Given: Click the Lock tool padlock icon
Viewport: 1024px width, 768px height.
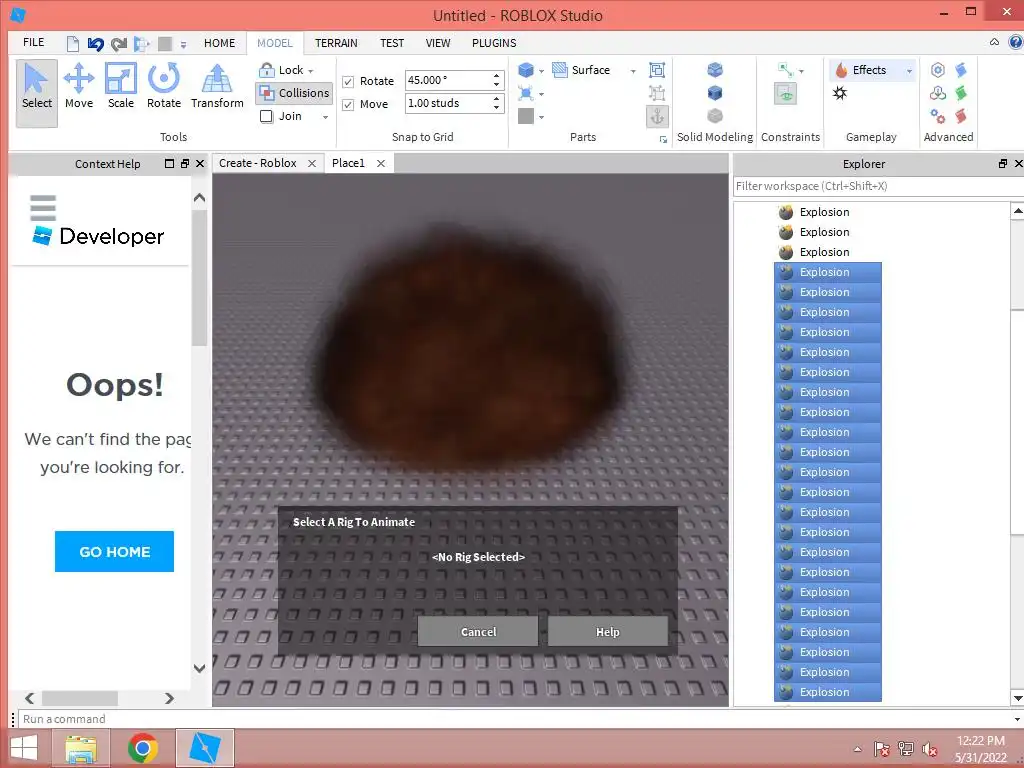Looking at the screenshot, I should tap(266, 70).
